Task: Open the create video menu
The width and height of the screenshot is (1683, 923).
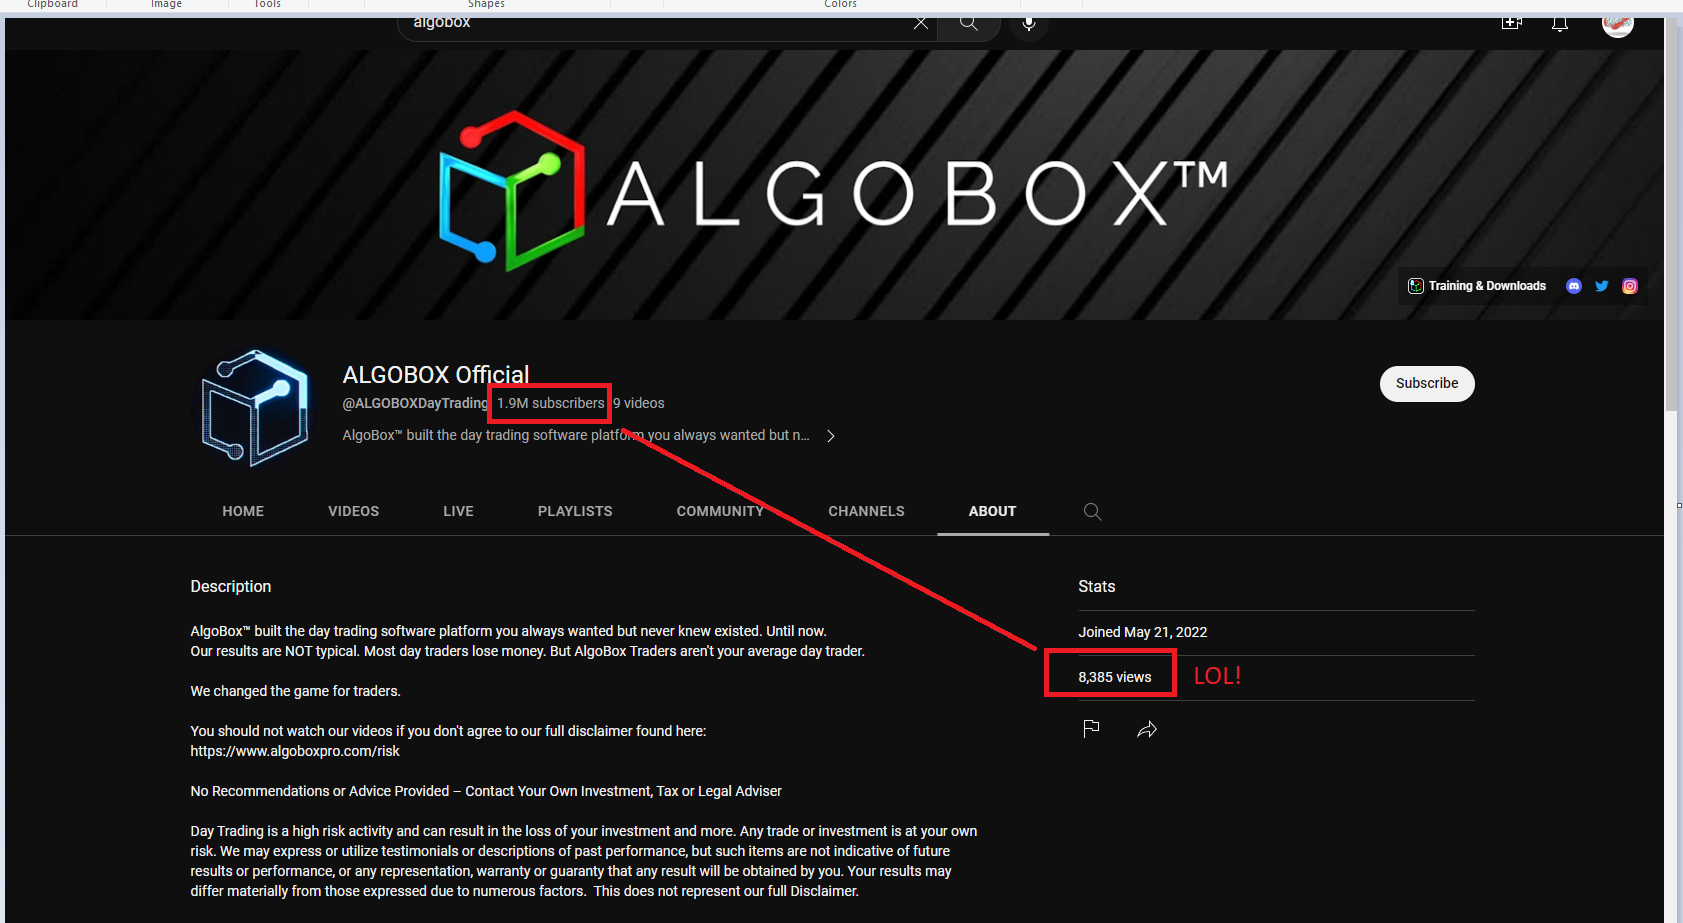Action: tap(1511, 23)
